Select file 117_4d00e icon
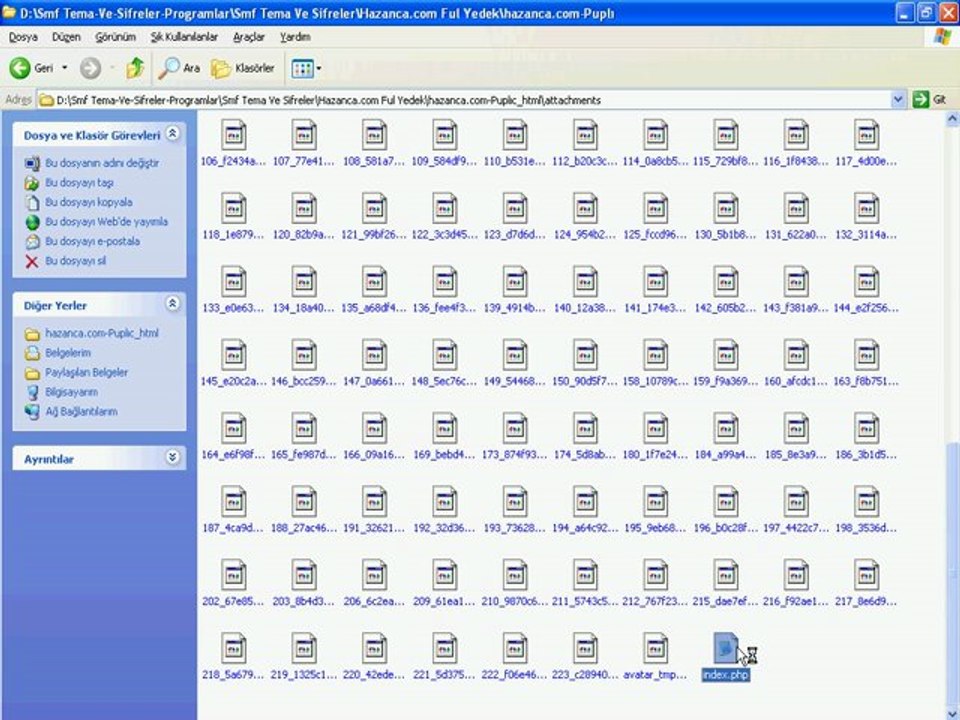The height and width of the screenshot is (720, 960). 866,135
